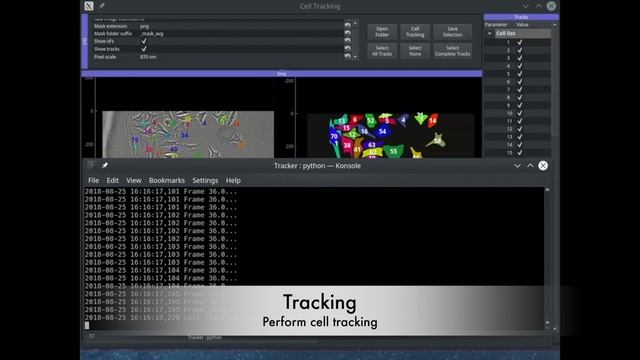The height and width of the screenshot is (360, 640).
Task: Click the Konsole title bar up chevron
Action: (x=530, y=166)
